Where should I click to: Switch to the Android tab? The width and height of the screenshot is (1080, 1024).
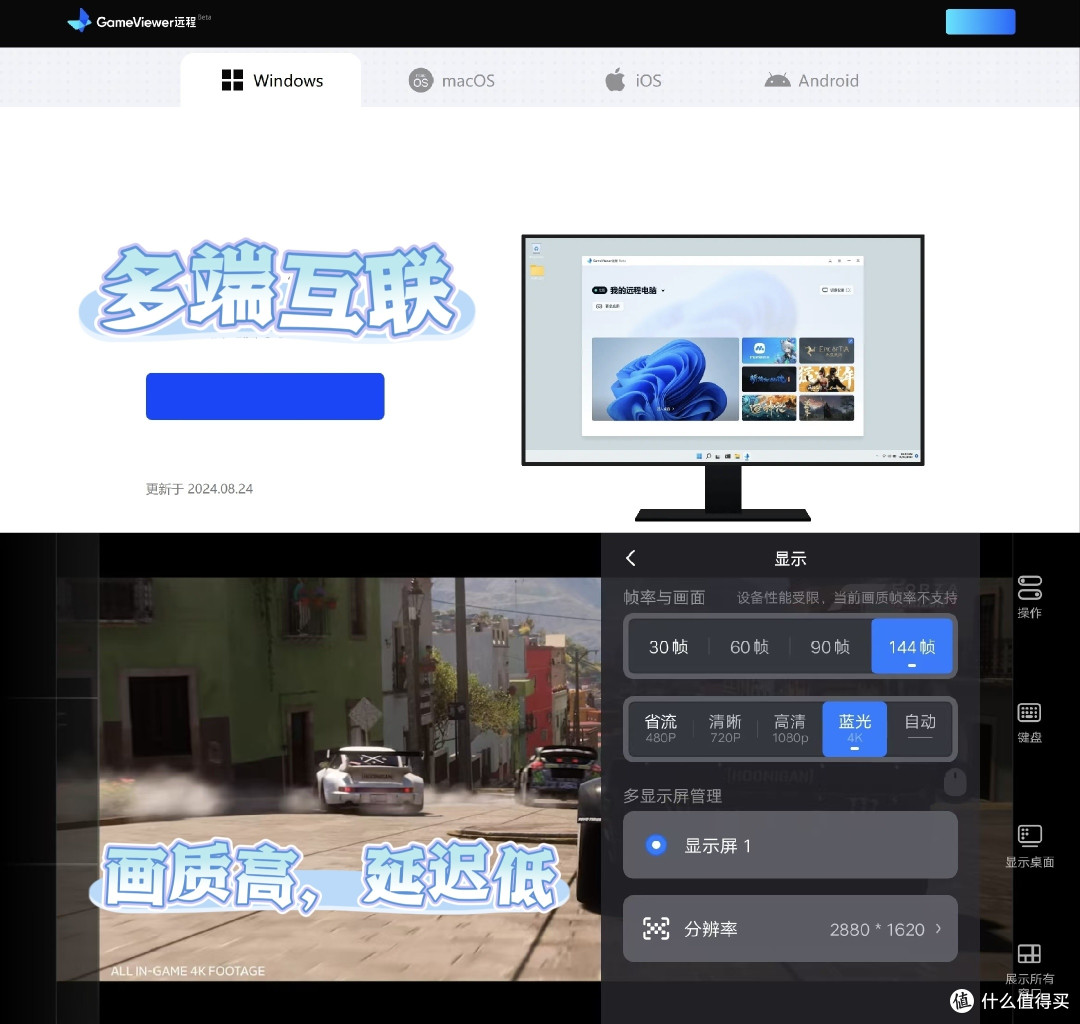[x=812, y=80]
